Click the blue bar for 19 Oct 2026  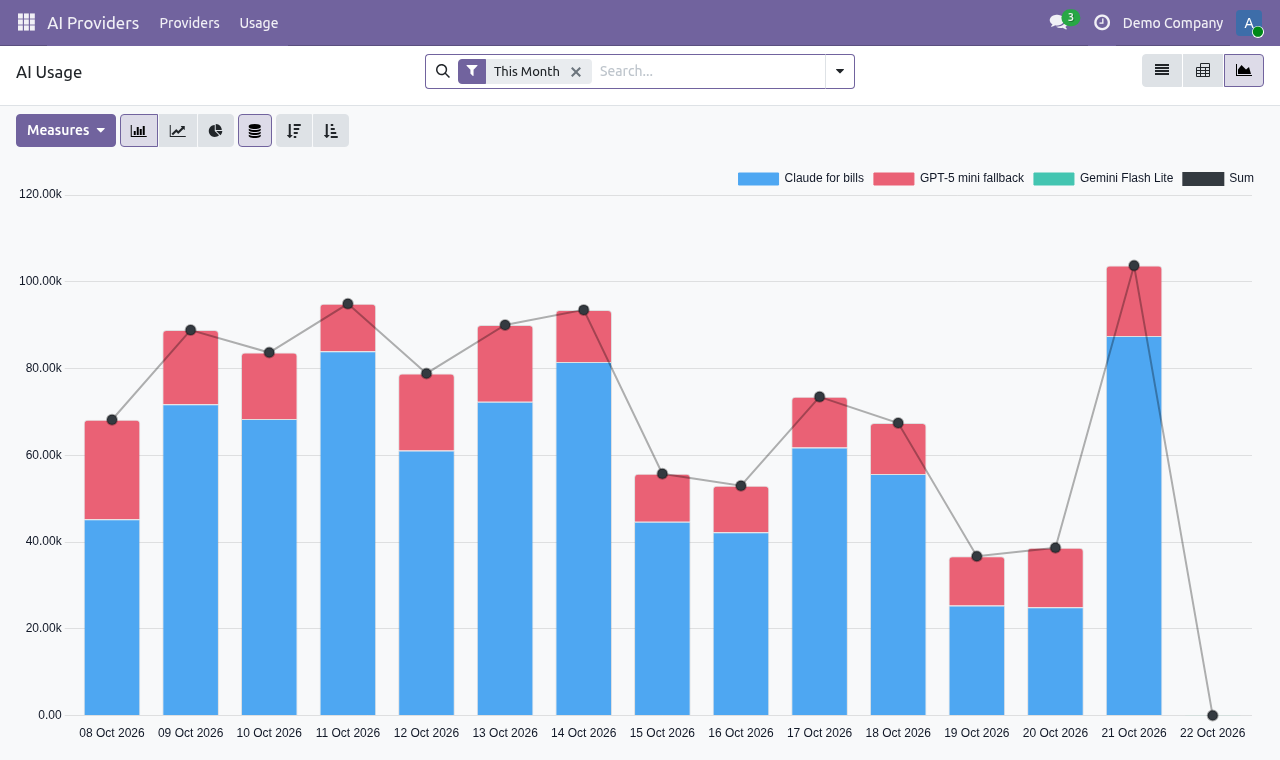coord(977,661)
